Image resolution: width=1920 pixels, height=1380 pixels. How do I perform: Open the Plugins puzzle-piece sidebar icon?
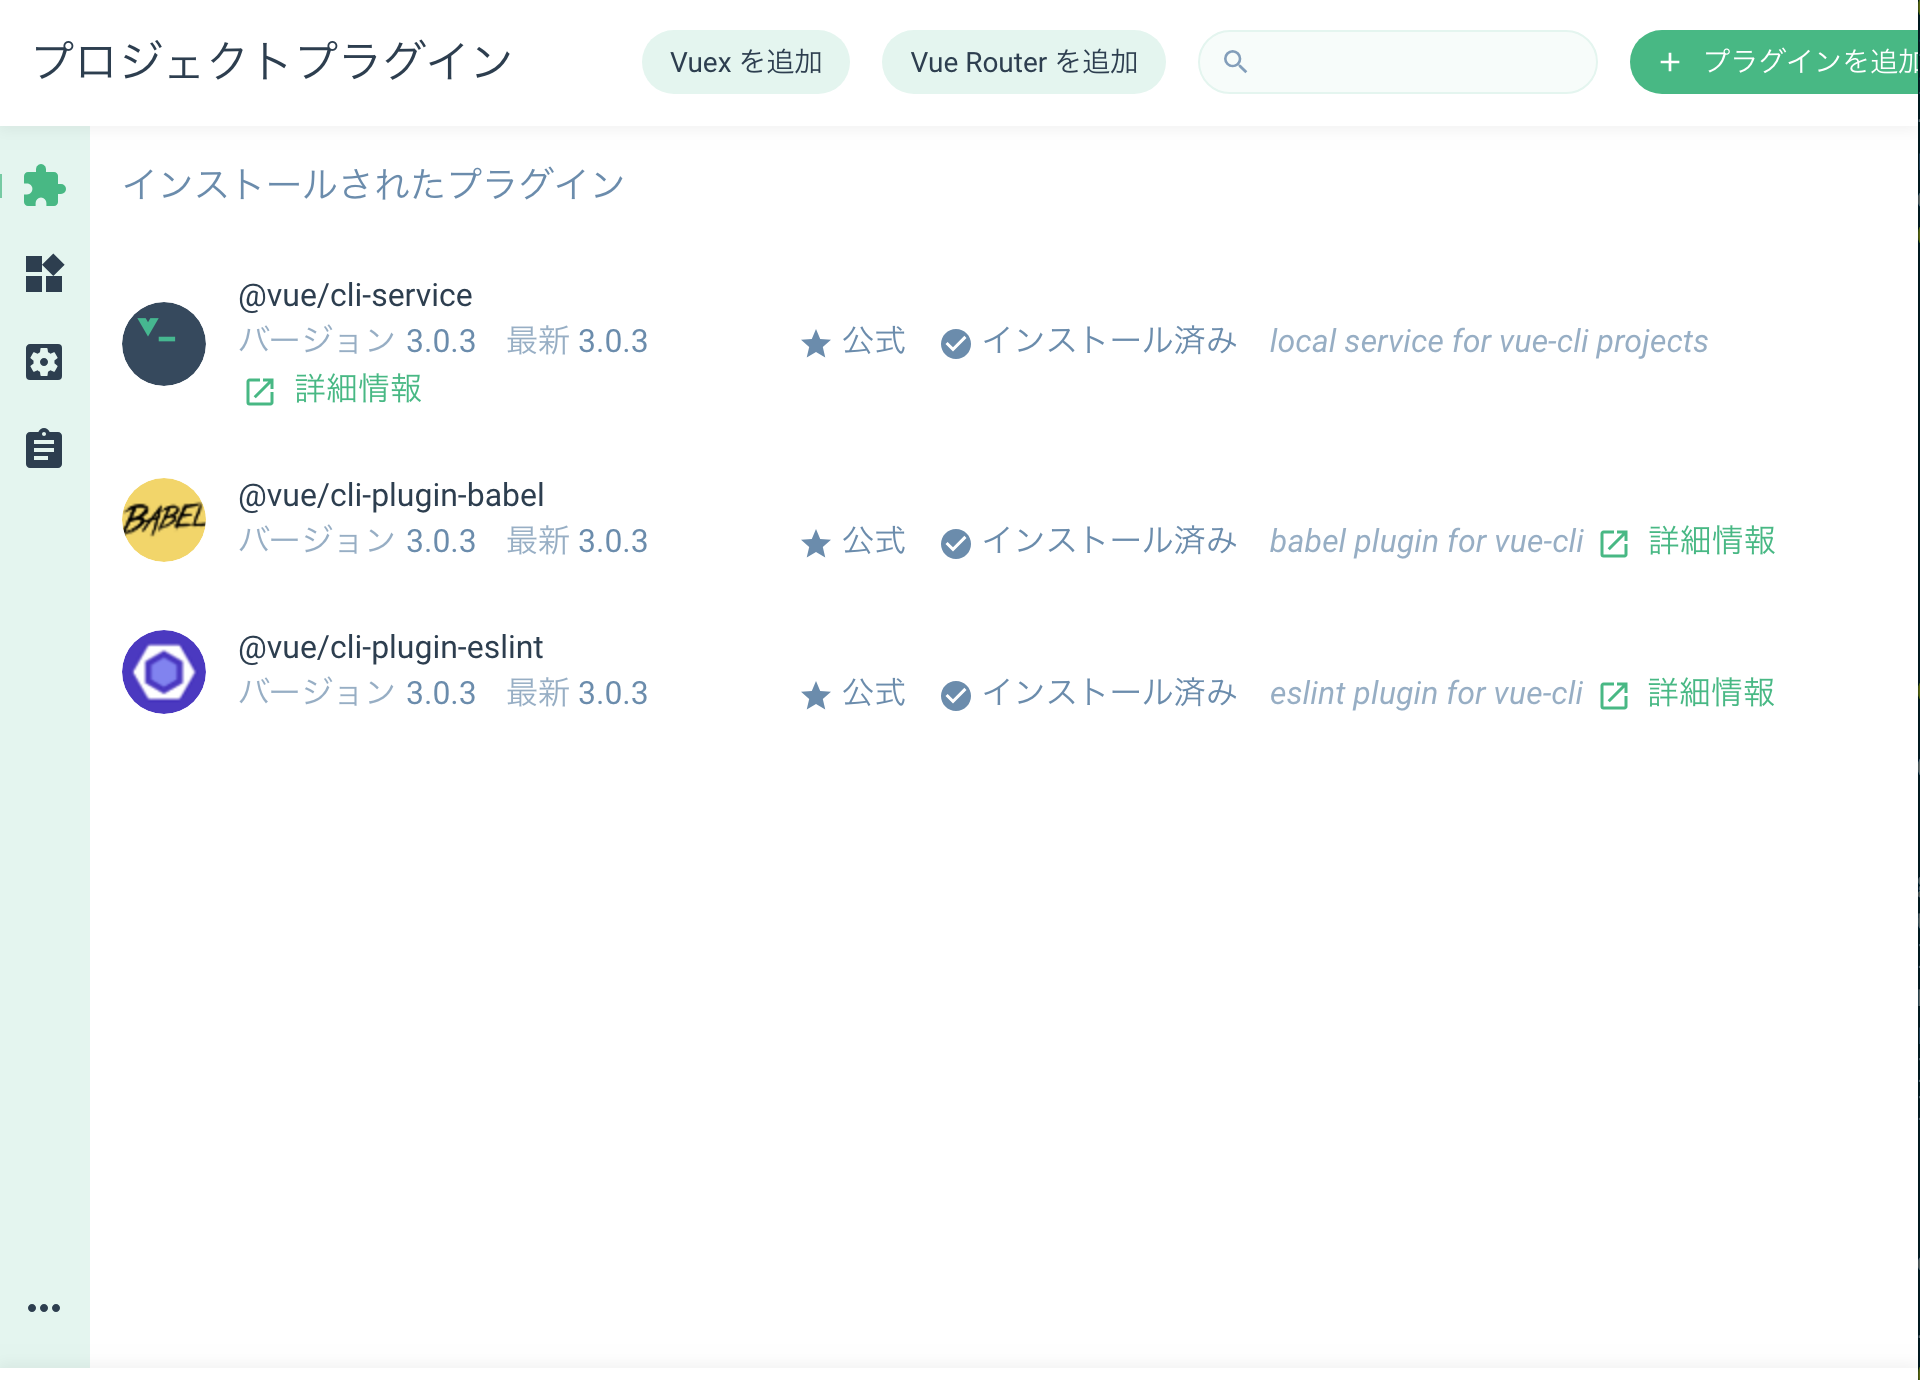(x=44, y=186)
